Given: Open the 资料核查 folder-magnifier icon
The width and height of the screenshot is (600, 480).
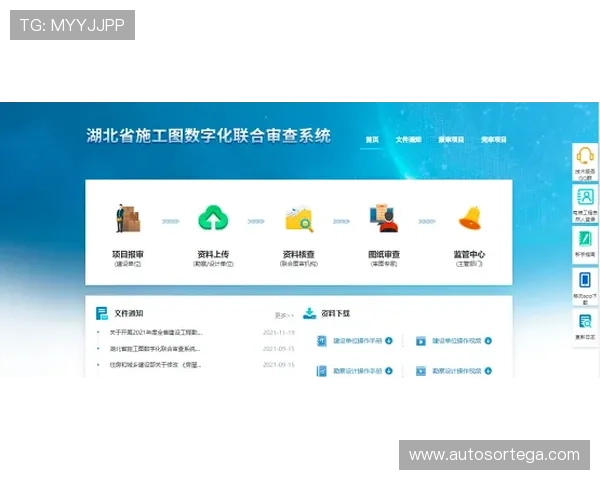Looking at the screenshot, I should tap(299, 219).
